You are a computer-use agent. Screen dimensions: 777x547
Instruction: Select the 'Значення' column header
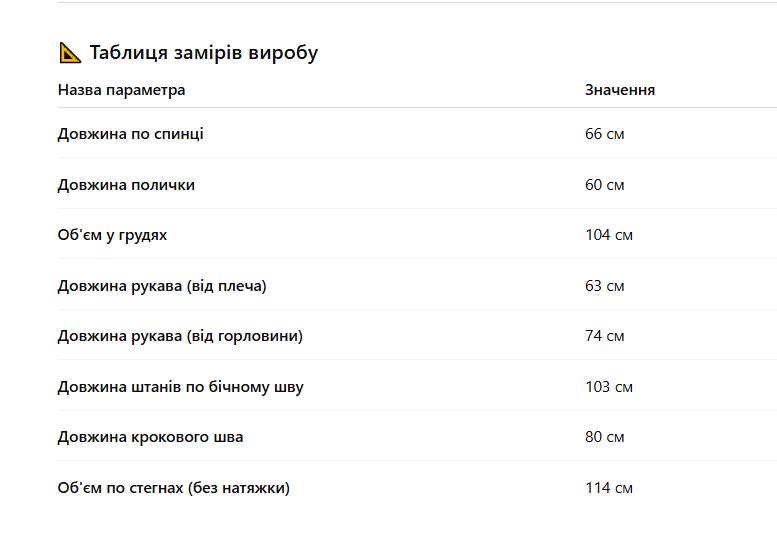pos(620,90)
